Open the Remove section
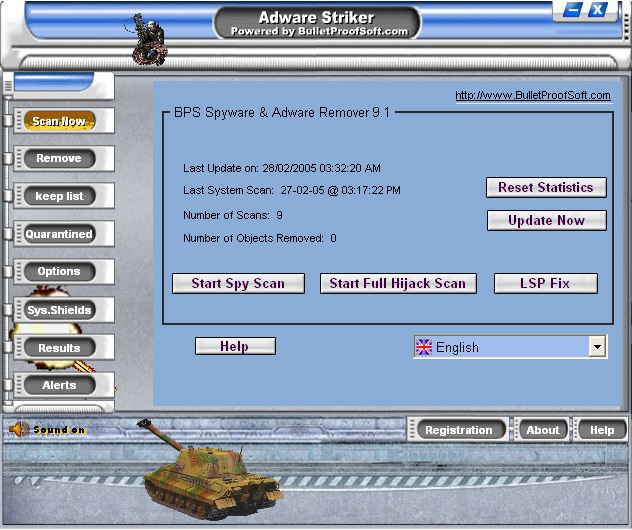The height and width of the screenshot is (530, 632). click(x=60, y=158)
